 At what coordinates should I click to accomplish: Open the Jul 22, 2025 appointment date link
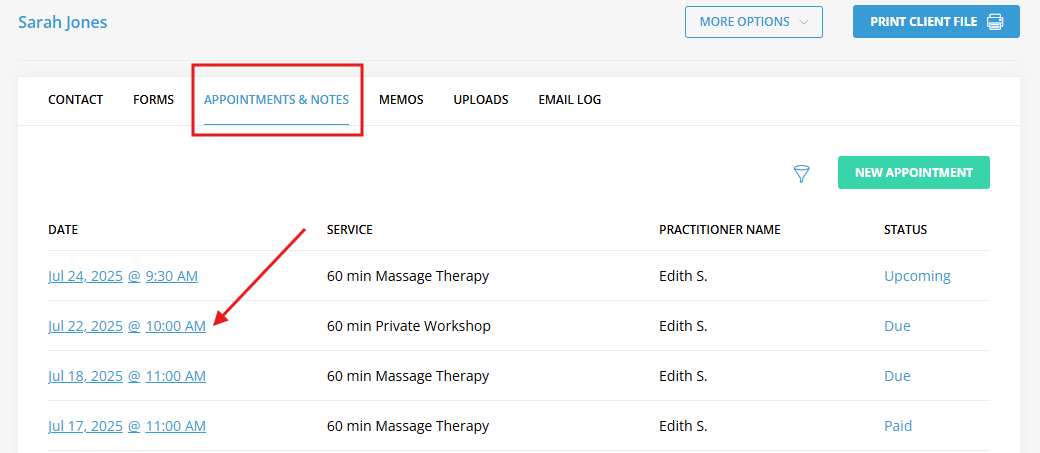point(86,326)
